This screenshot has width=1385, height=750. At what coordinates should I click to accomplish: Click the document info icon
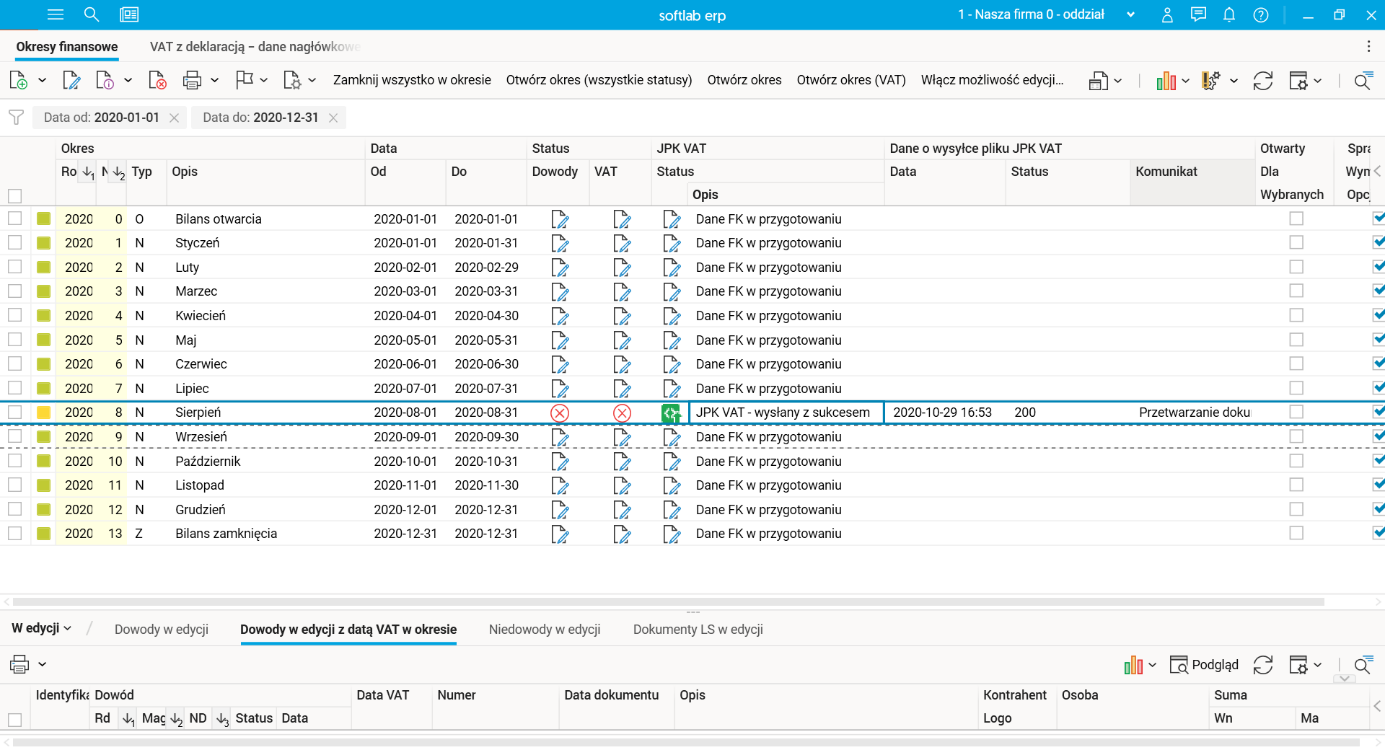pyautogui.click(x=105, y=80)
